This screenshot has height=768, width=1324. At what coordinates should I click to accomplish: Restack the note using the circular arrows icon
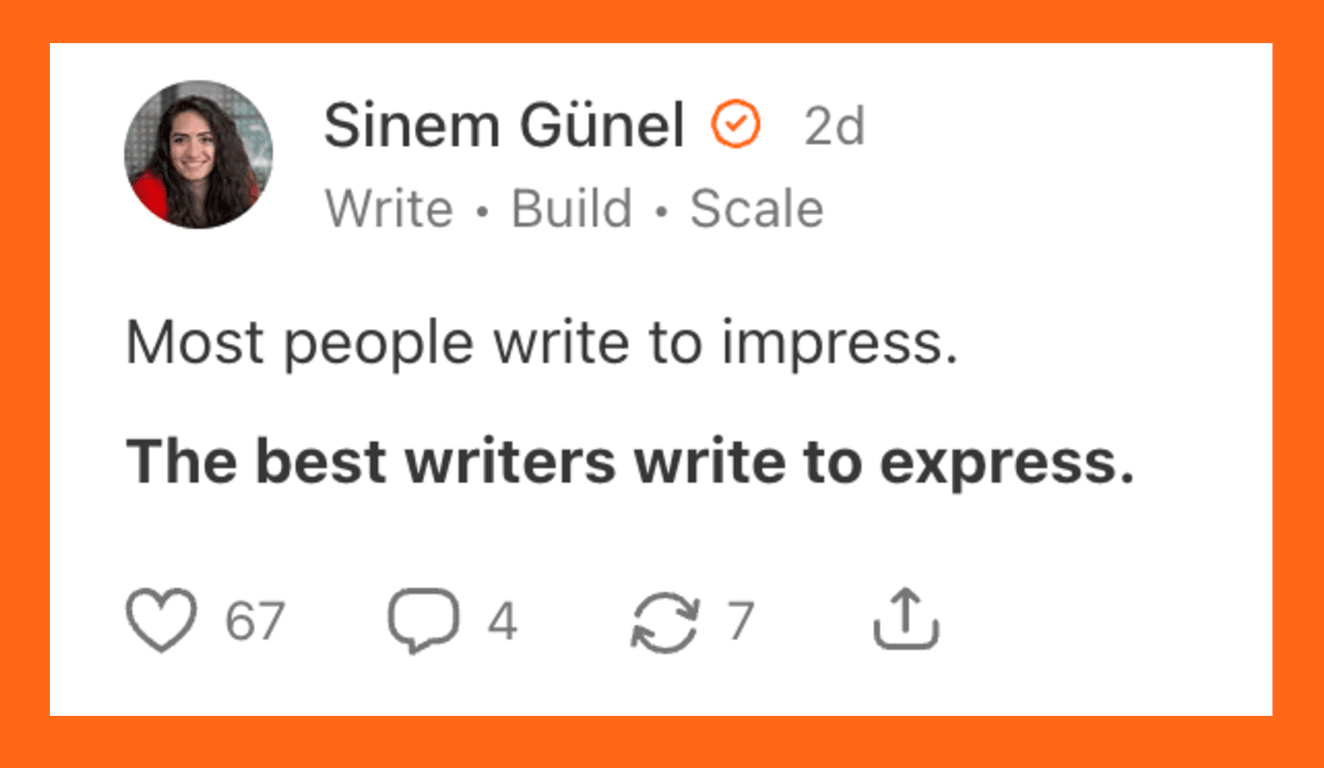point(664,621)
